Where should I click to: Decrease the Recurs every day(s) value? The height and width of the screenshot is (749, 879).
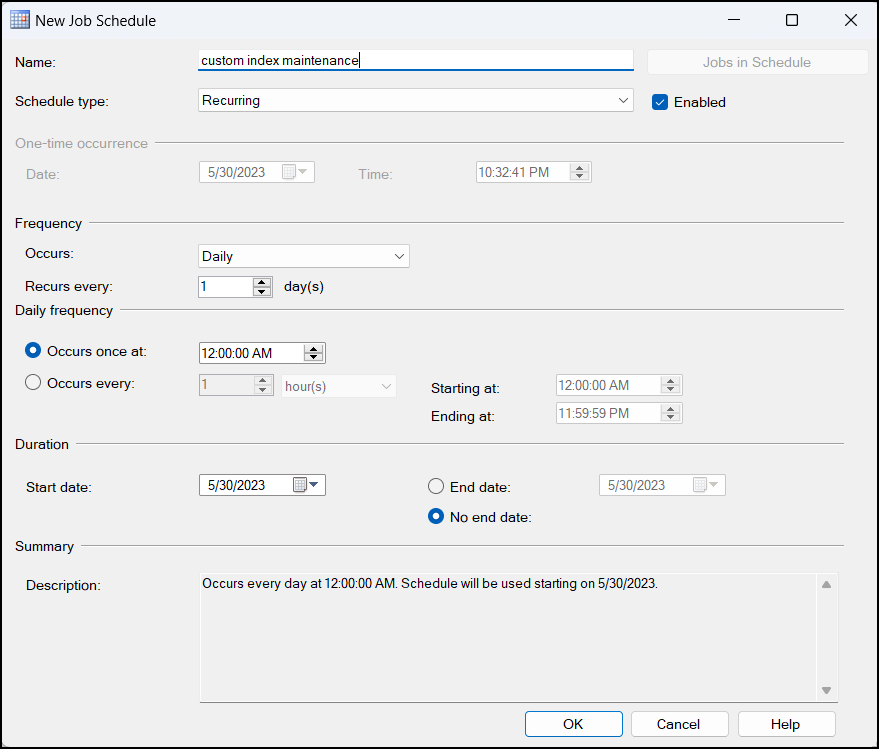click(x=262, y=291)
